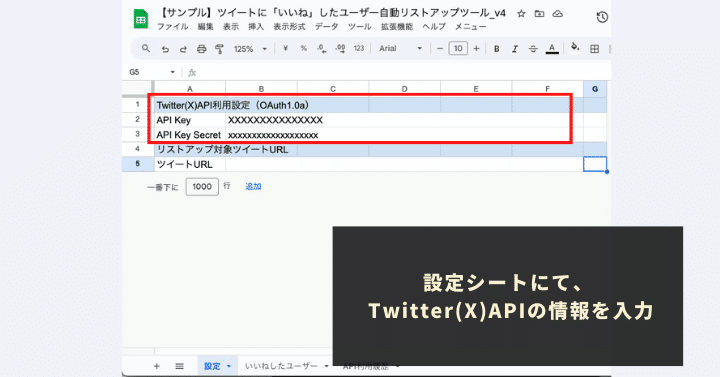Open the 表示形式 menu
The height and width of the screenshot is (377, 720).
click(x=289, y=27)
